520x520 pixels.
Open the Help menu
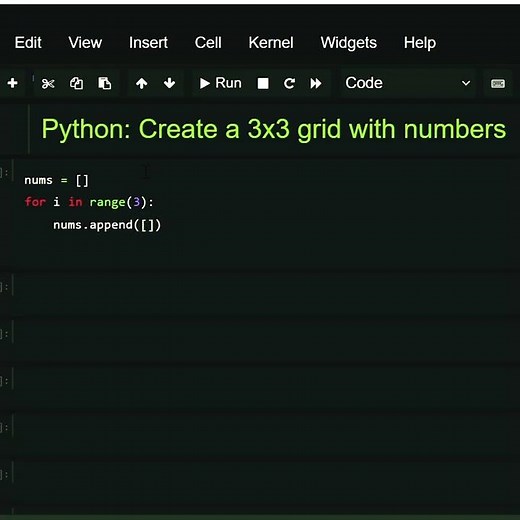click(420, 43)
